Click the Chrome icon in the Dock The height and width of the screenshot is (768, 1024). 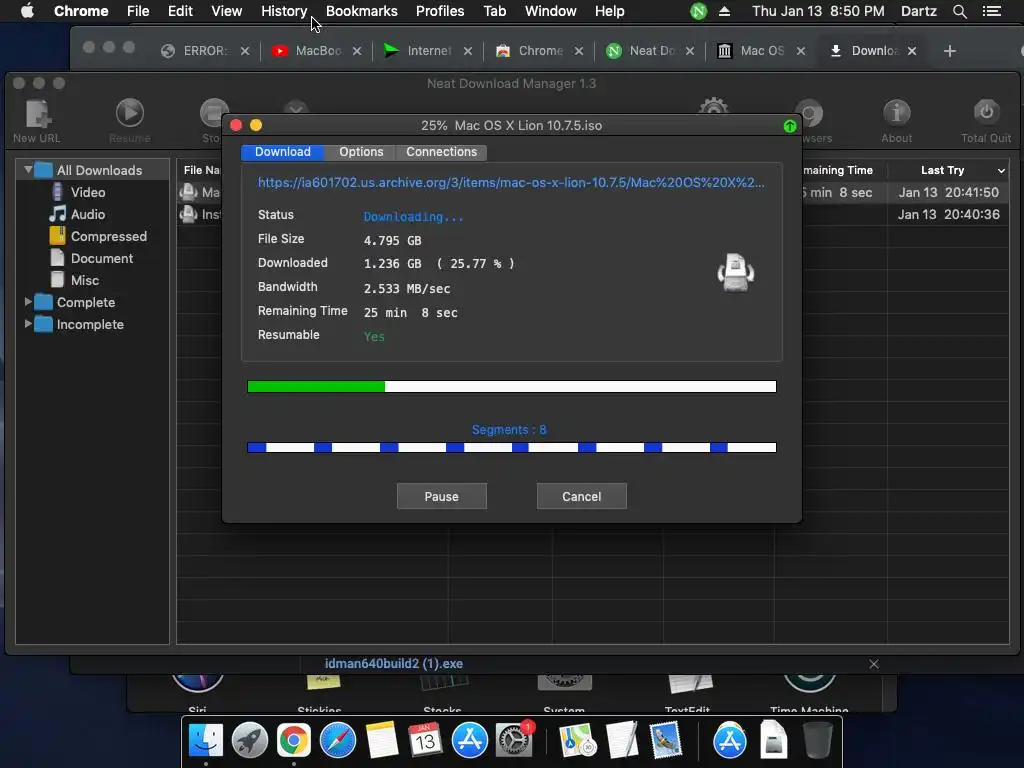293,741
